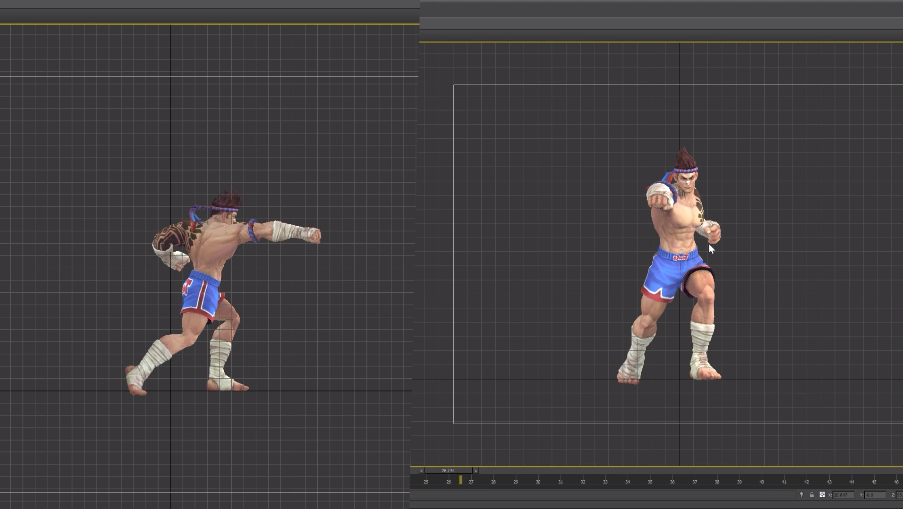This screenshot has height=509, width=903.
Task: Toggle the Selection Lock padlock icon
Action: point(811,495)
